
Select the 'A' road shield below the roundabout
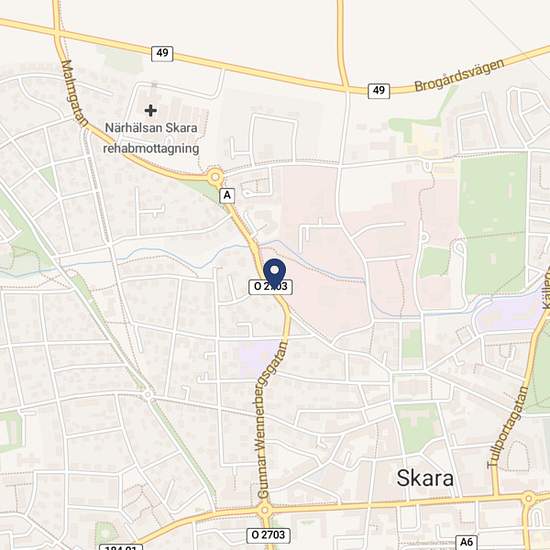tap(227, 195)
